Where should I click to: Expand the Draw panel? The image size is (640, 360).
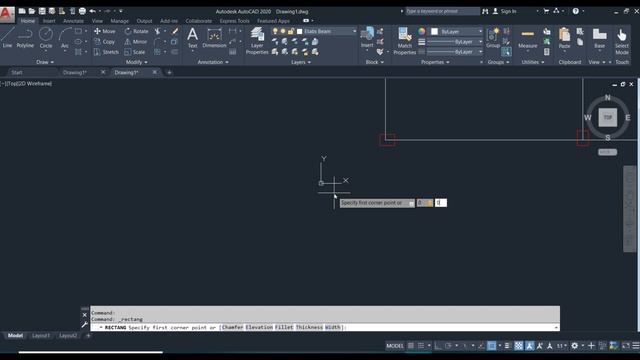pyautogui.click(x=45, y=62)
